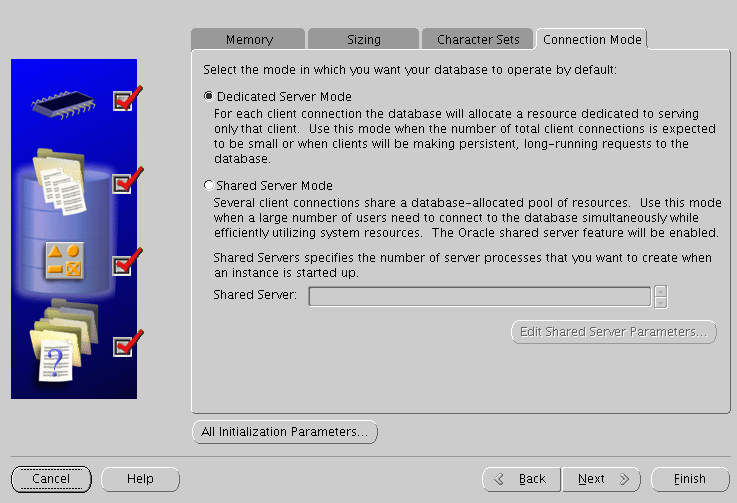Go Back to the previous step
Screen dimensions: 737x503
521,479
